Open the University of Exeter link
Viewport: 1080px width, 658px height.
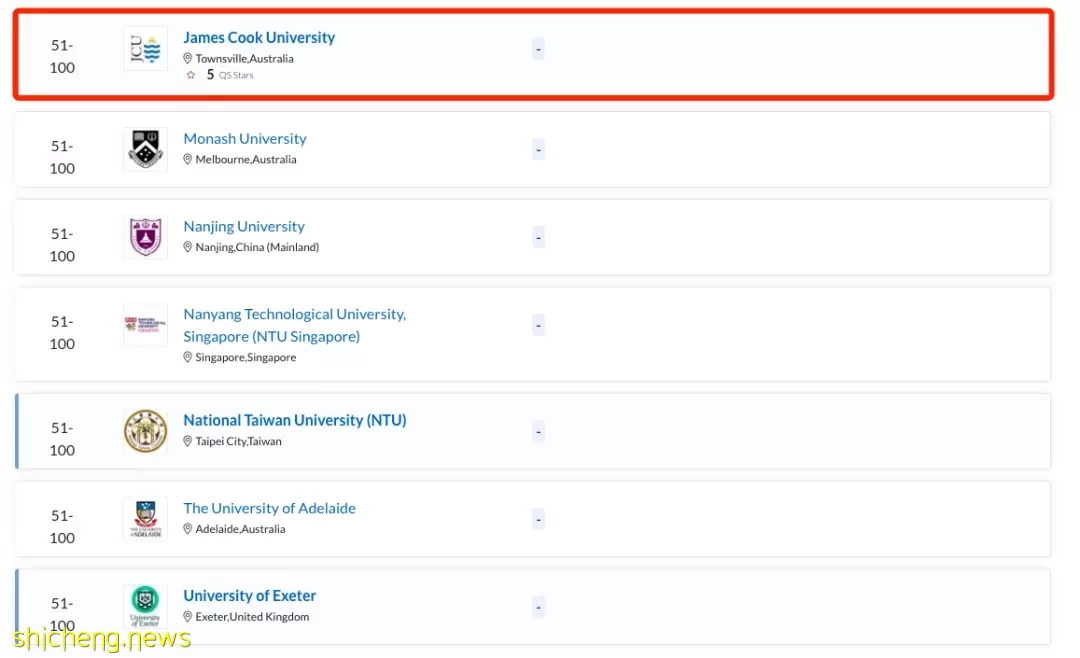pos(249,595)
